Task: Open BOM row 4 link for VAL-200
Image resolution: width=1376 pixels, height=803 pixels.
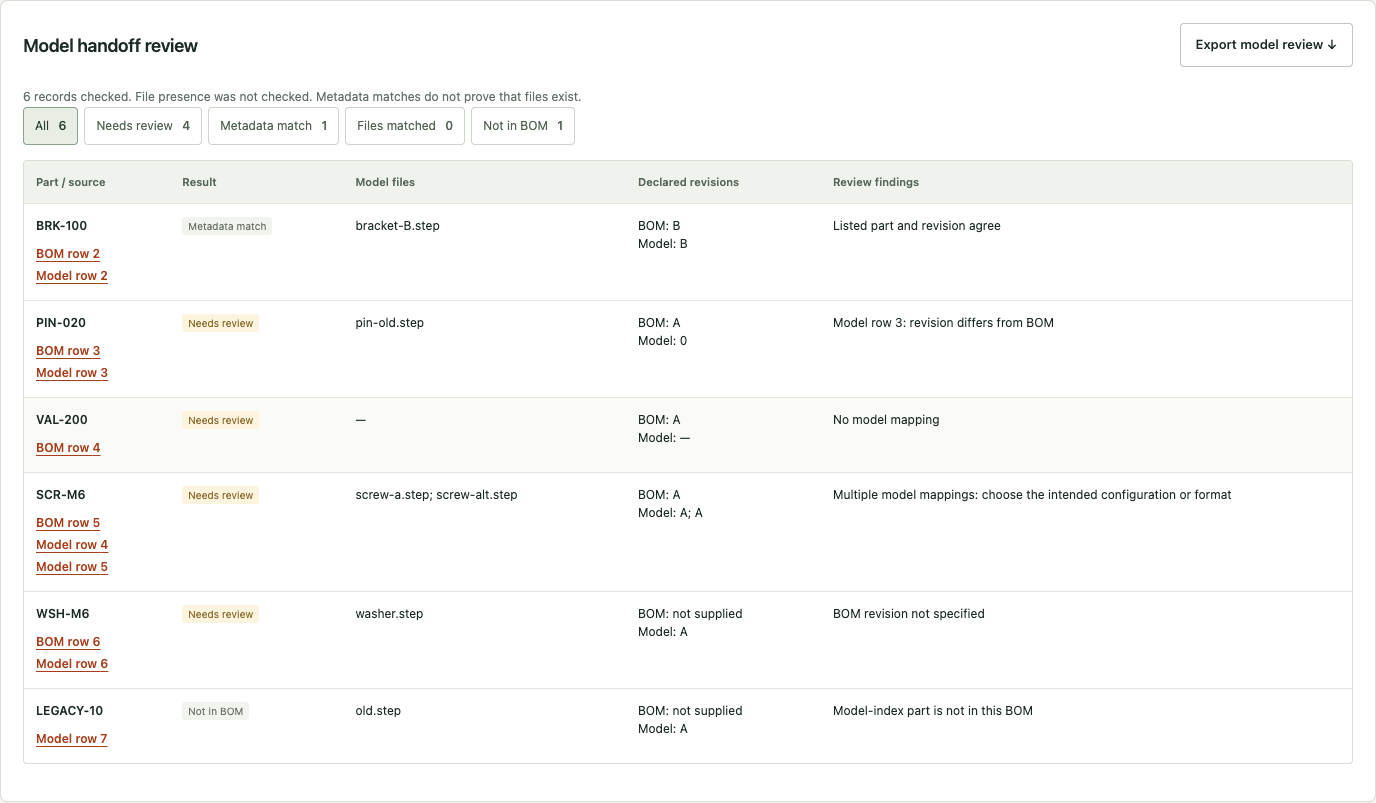Action: [x=68, y=448]
